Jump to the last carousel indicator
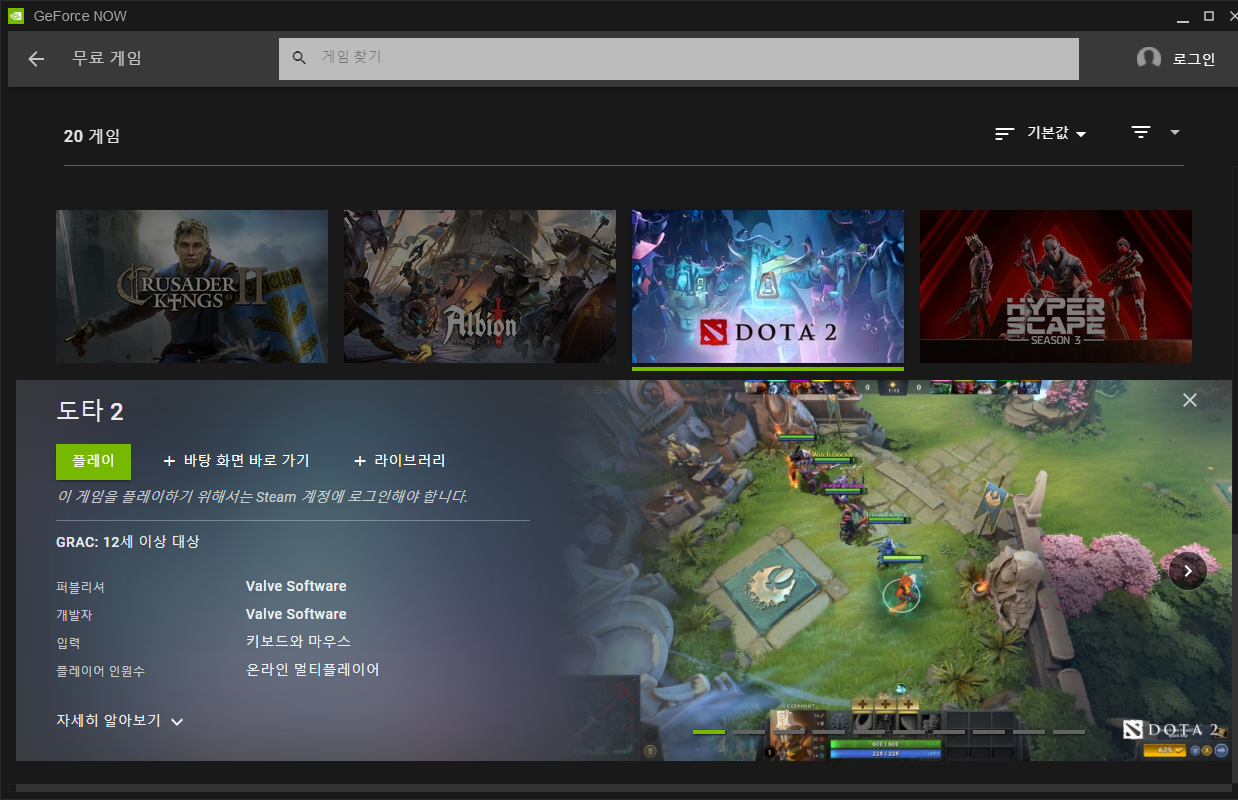 [1069, 732]
